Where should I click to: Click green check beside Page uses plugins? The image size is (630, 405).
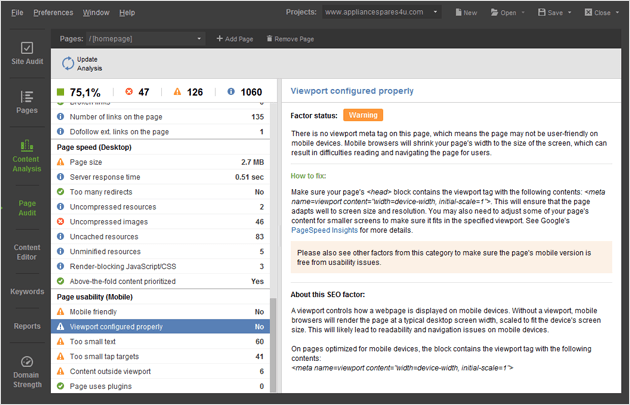pos(60,386)
